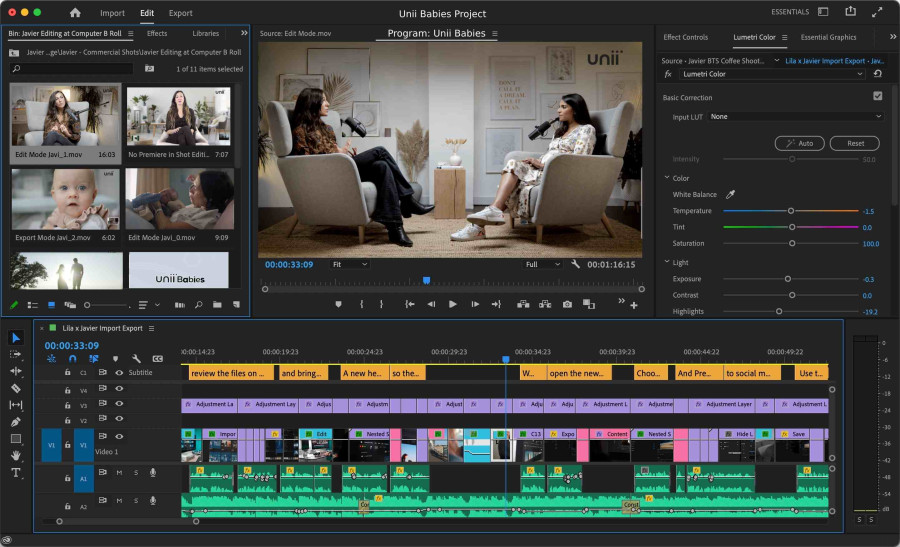
Task: Click the Export Frame camera icon
Action: [x=567, y=304]
